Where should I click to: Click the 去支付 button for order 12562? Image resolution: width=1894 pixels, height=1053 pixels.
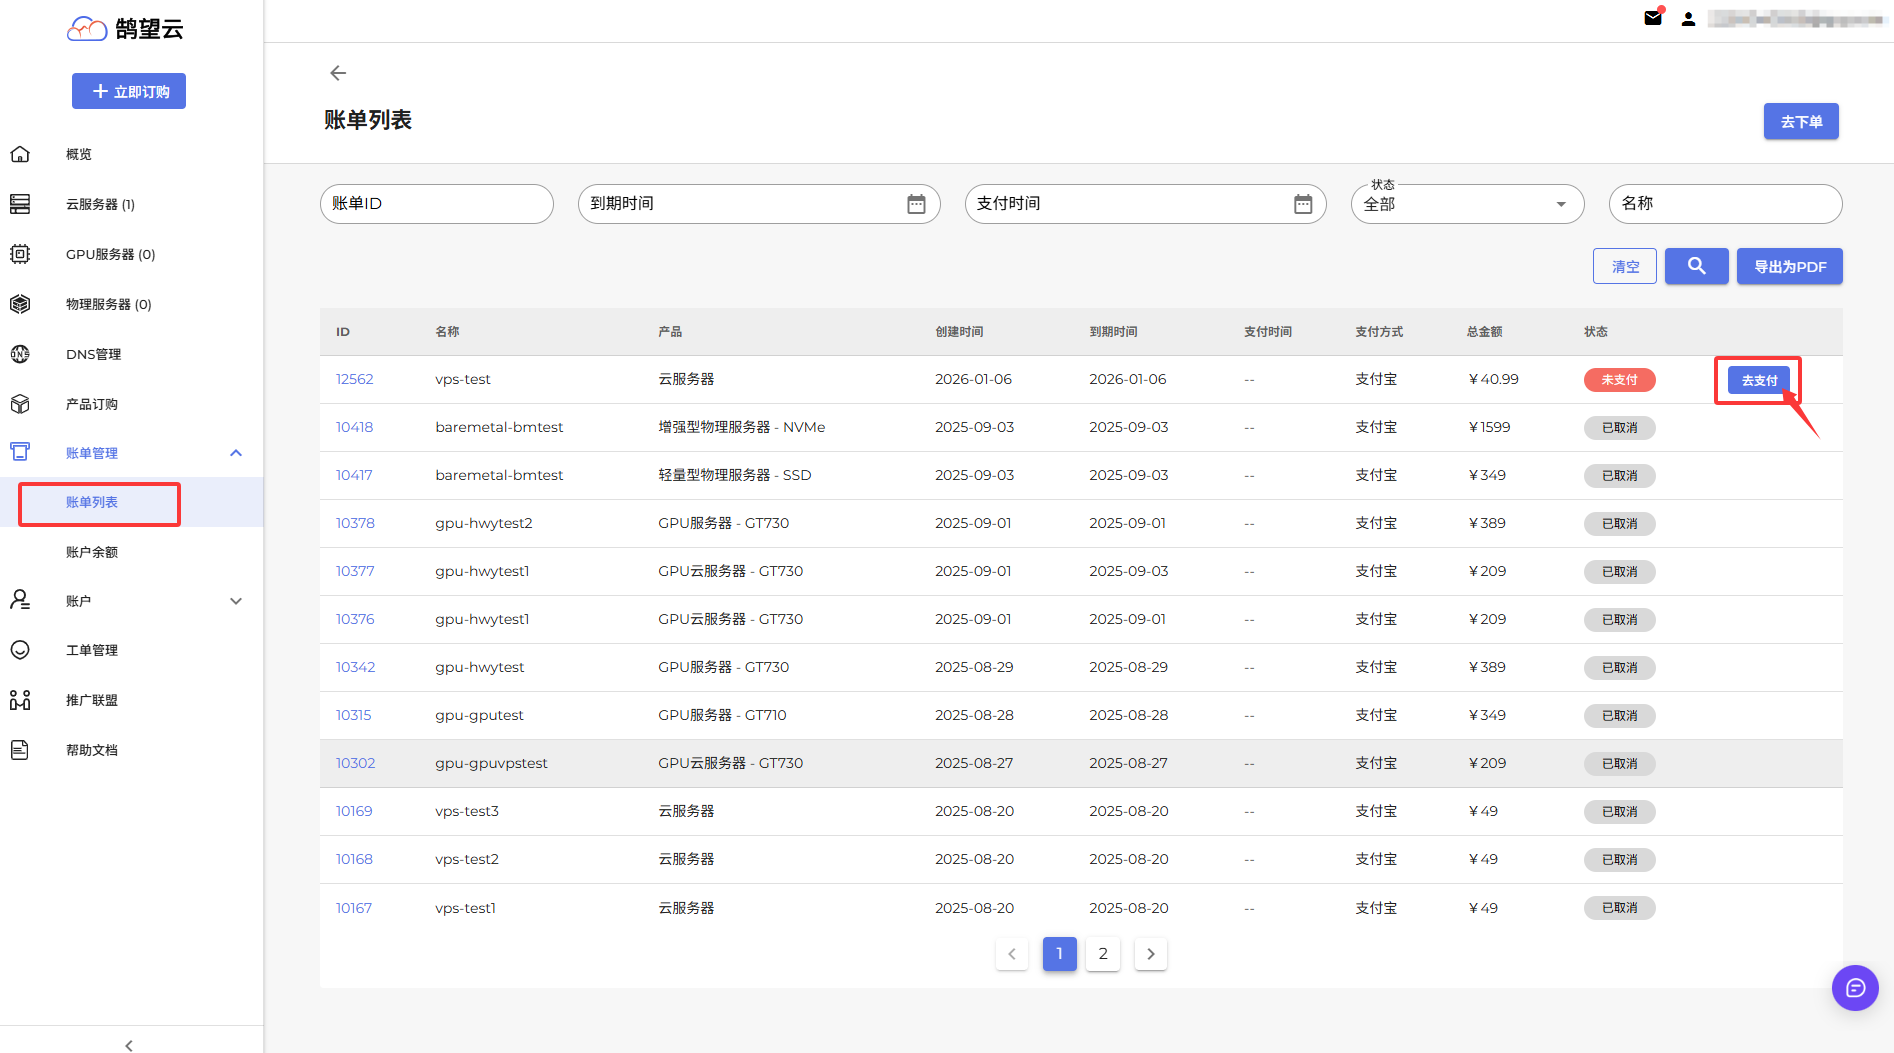coord(1758,380)
